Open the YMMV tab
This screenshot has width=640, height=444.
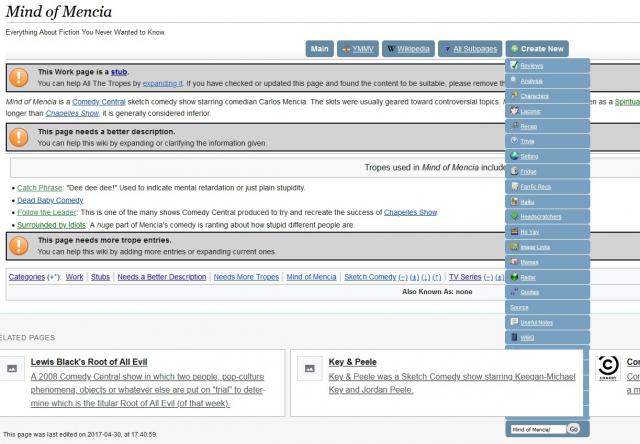tap(357, 48)
